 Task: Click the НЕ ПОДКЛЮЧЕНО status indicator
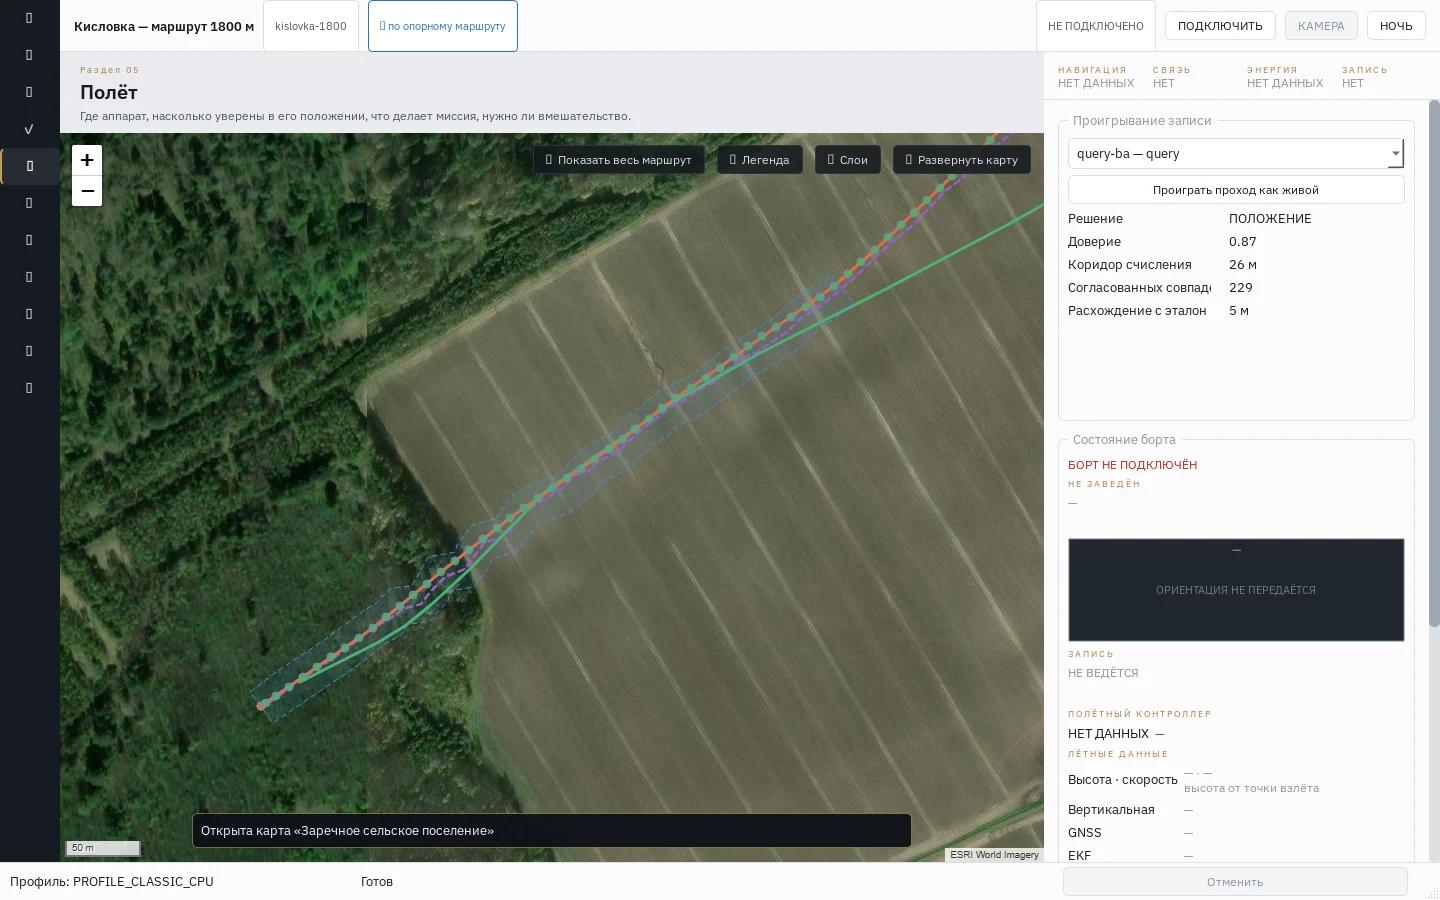[x=1096, y=26]
